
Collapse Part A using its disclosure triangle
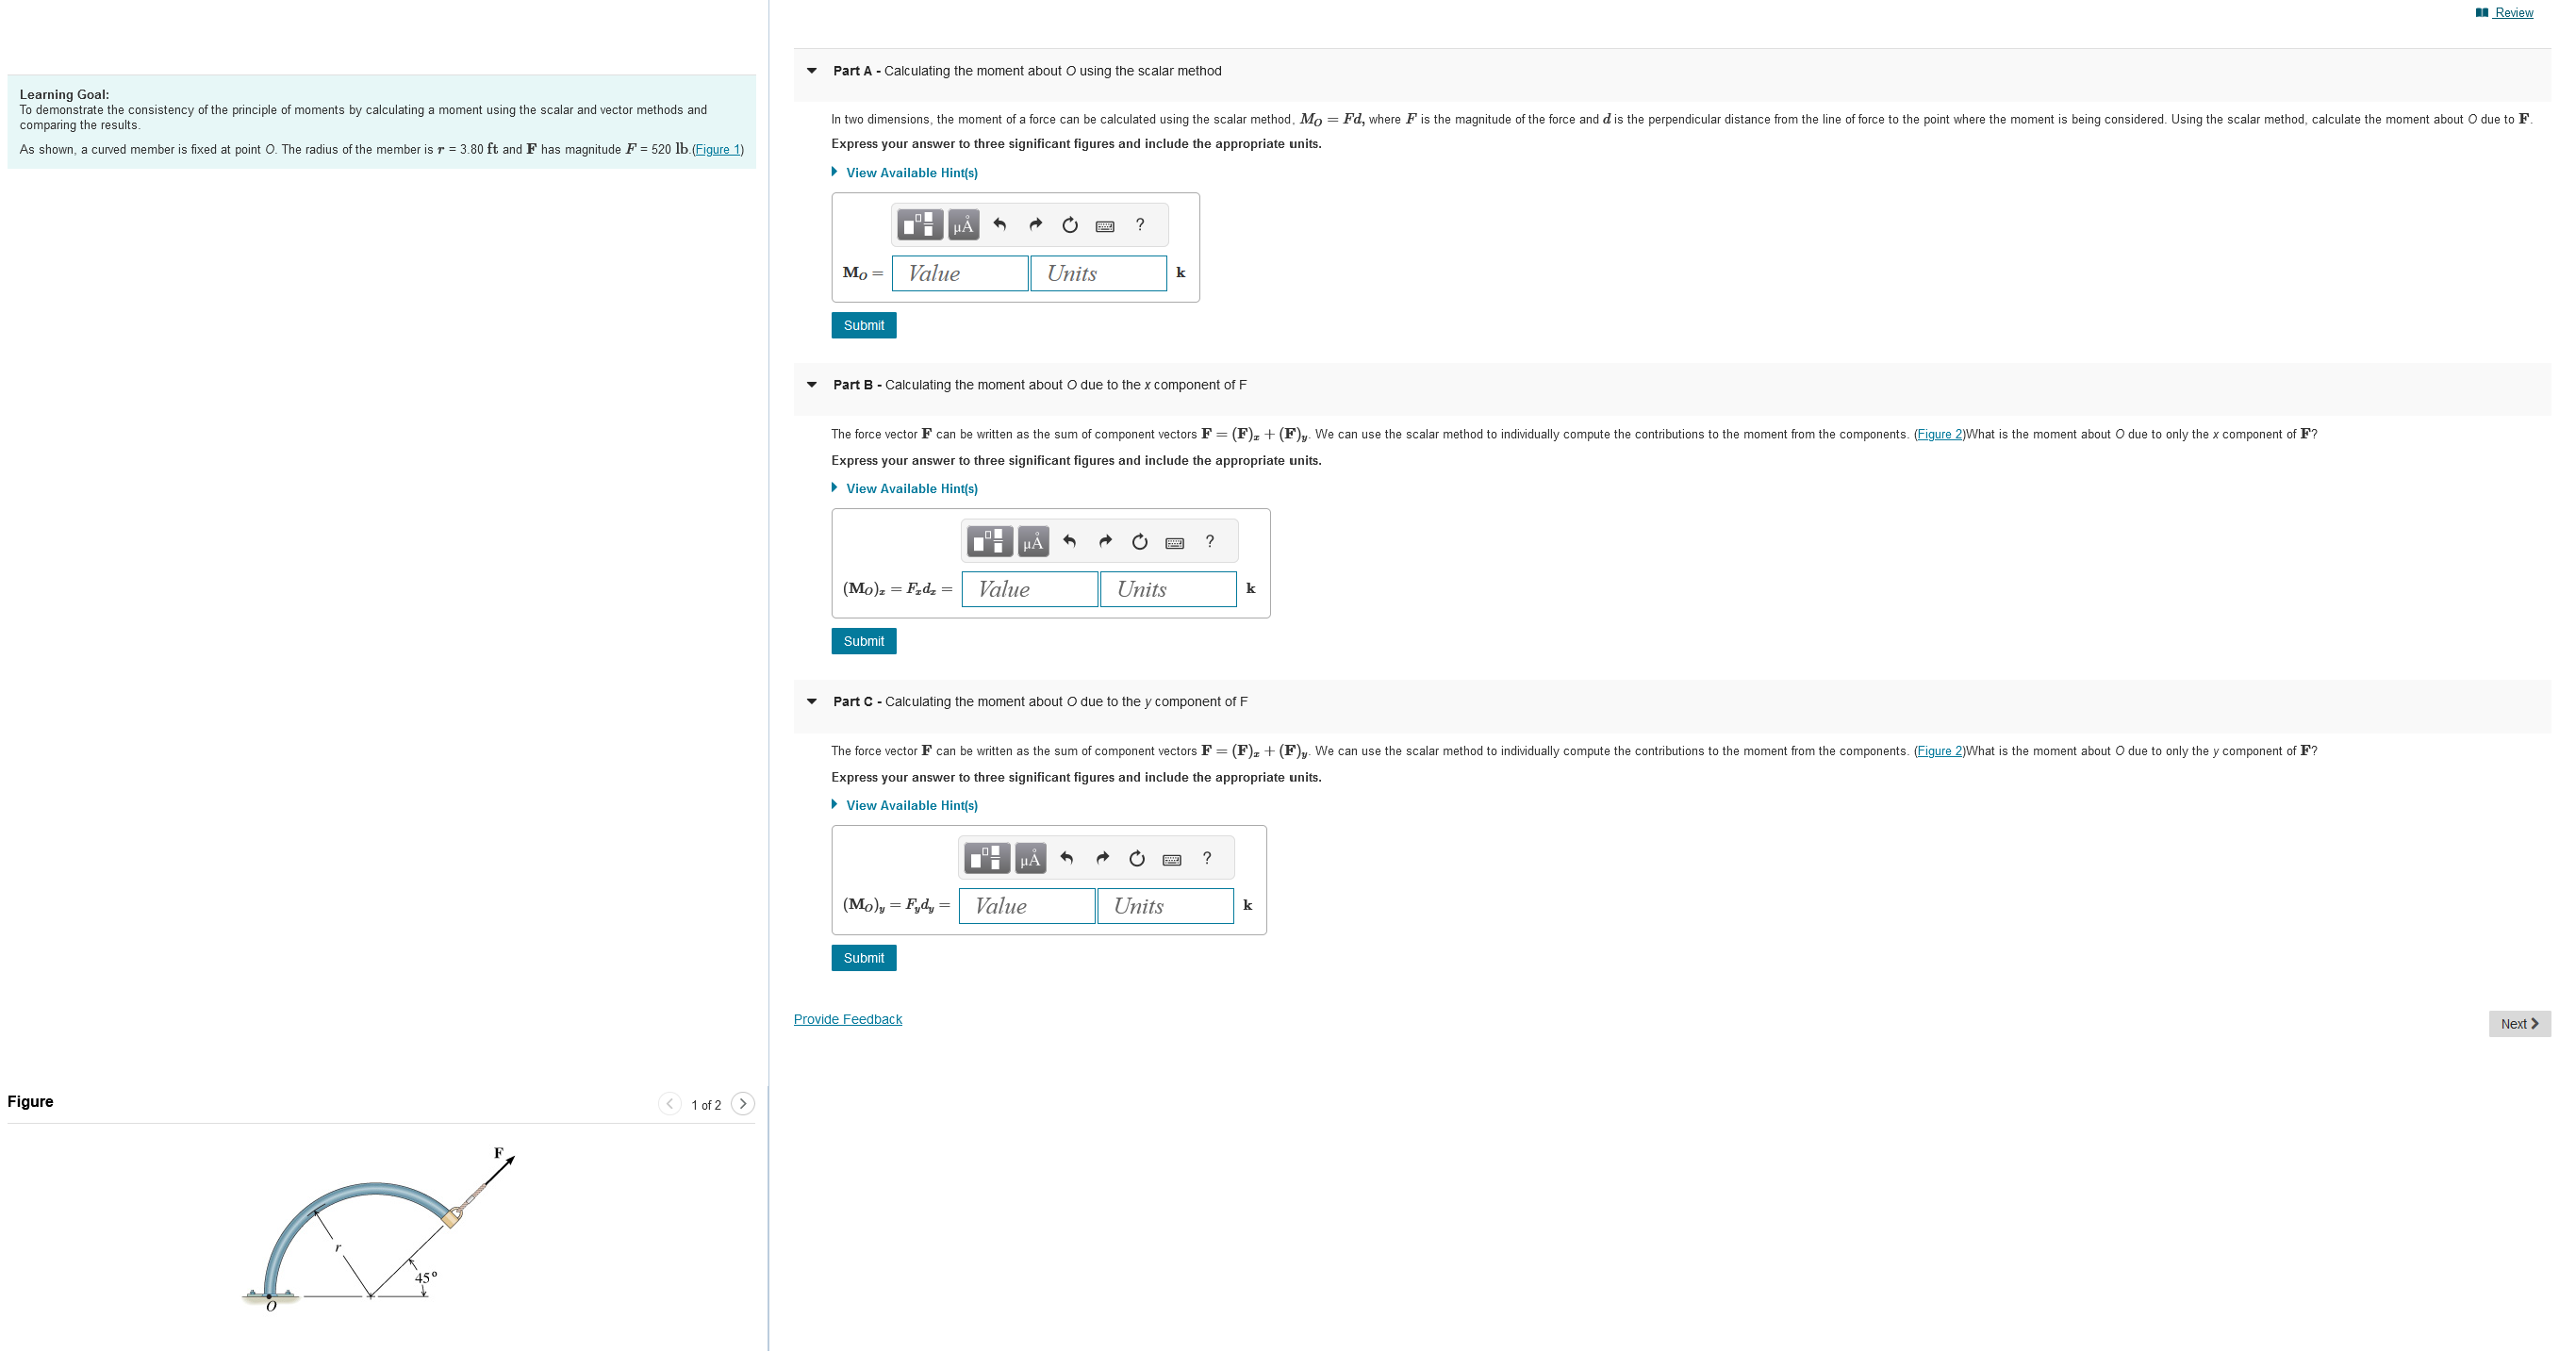(x=811, y=70)
